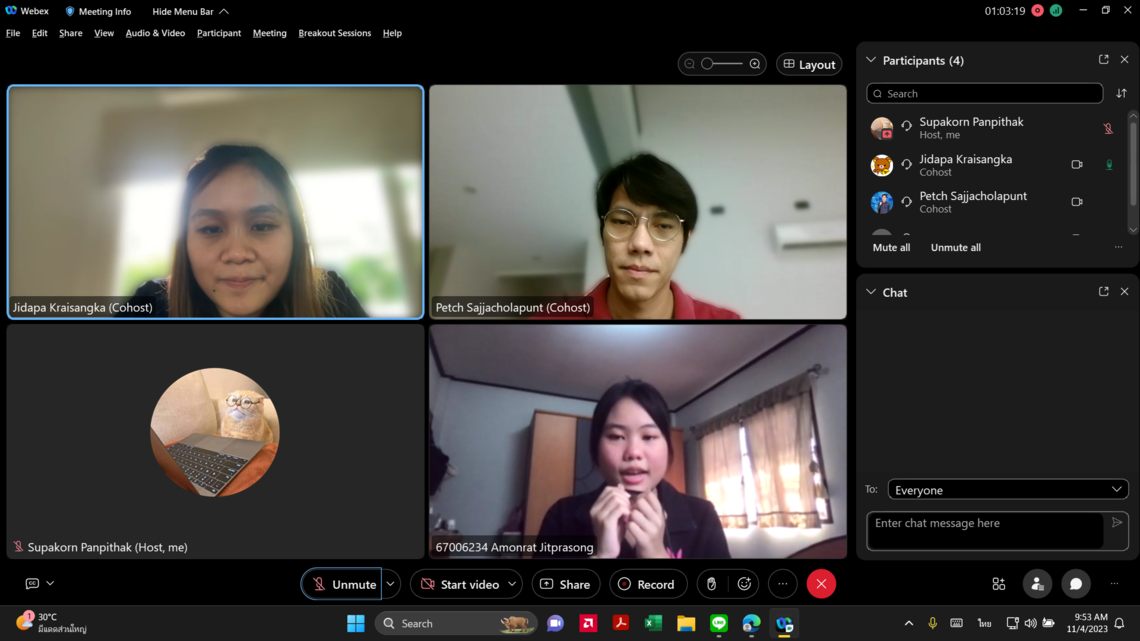Expand audio options arrow beside Unmute
1140x641 pixels.
pyautogui.click(x=391, y=584)
